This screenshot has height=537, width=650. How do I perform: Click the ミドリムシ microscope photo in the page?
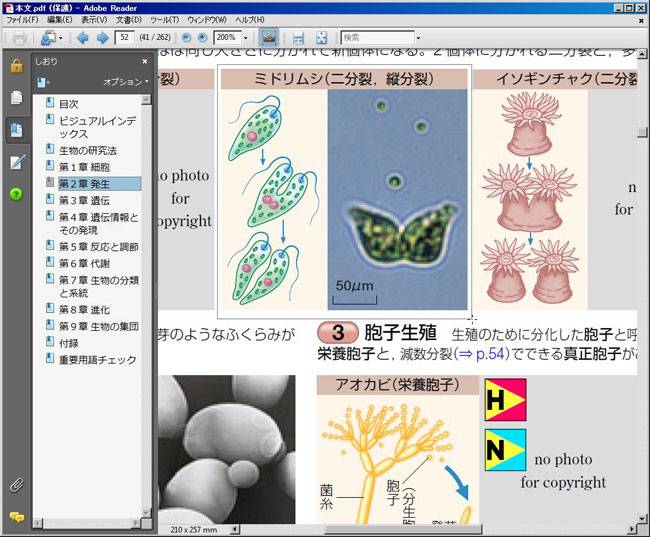coord(397,199)
